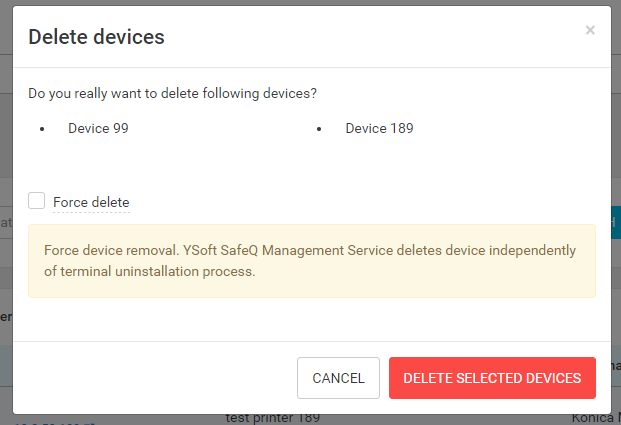This screenshot has width=621, height=425.
Task: Close the Delete devices dialog with X
Action: pyautogui.click(x=590, y=30)
